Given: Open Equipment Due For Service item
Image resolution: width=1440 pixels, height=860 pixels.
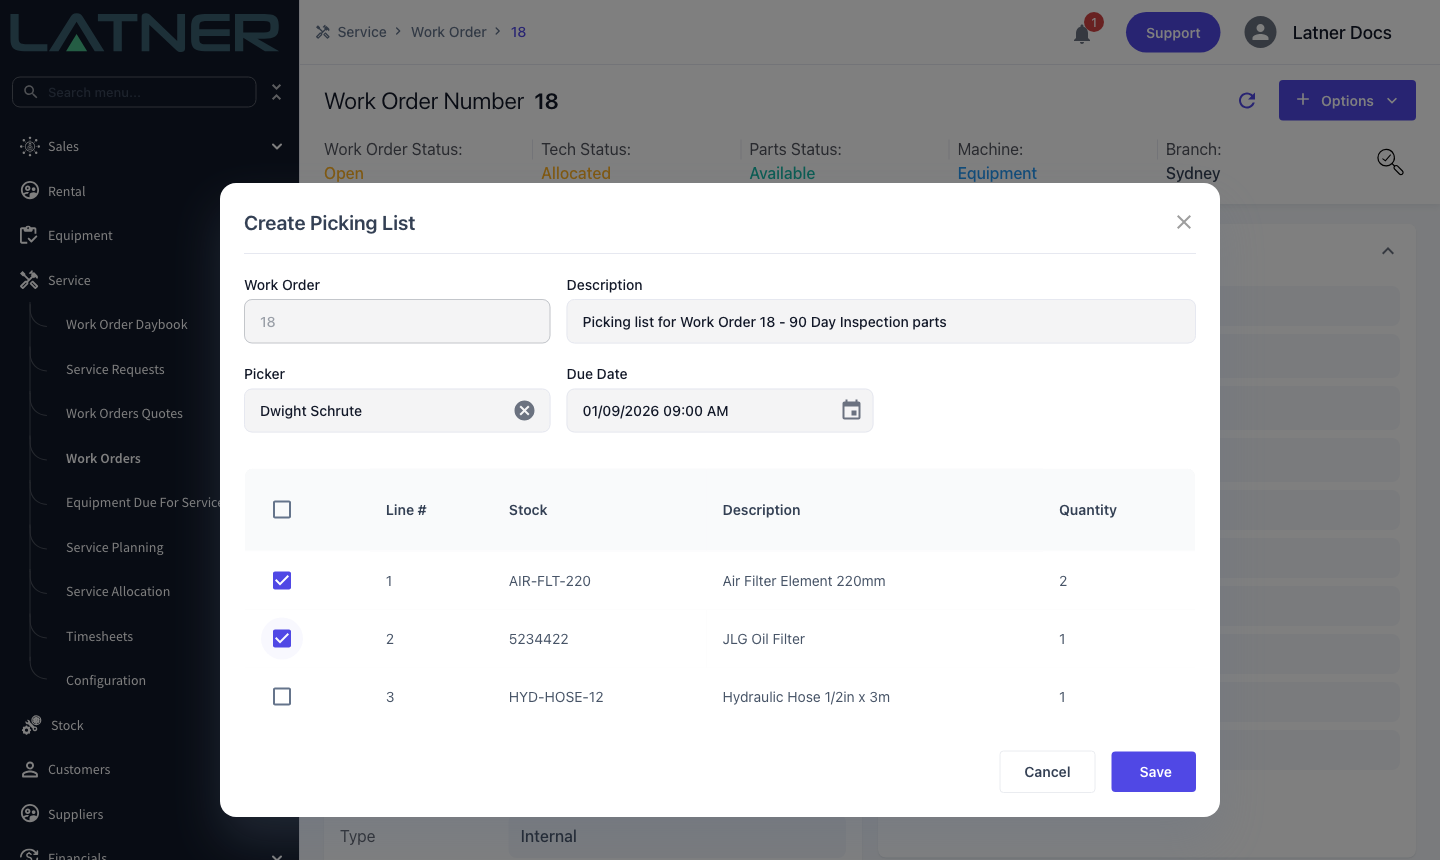Looking at the screenshot, I should (x=143, y=503).
